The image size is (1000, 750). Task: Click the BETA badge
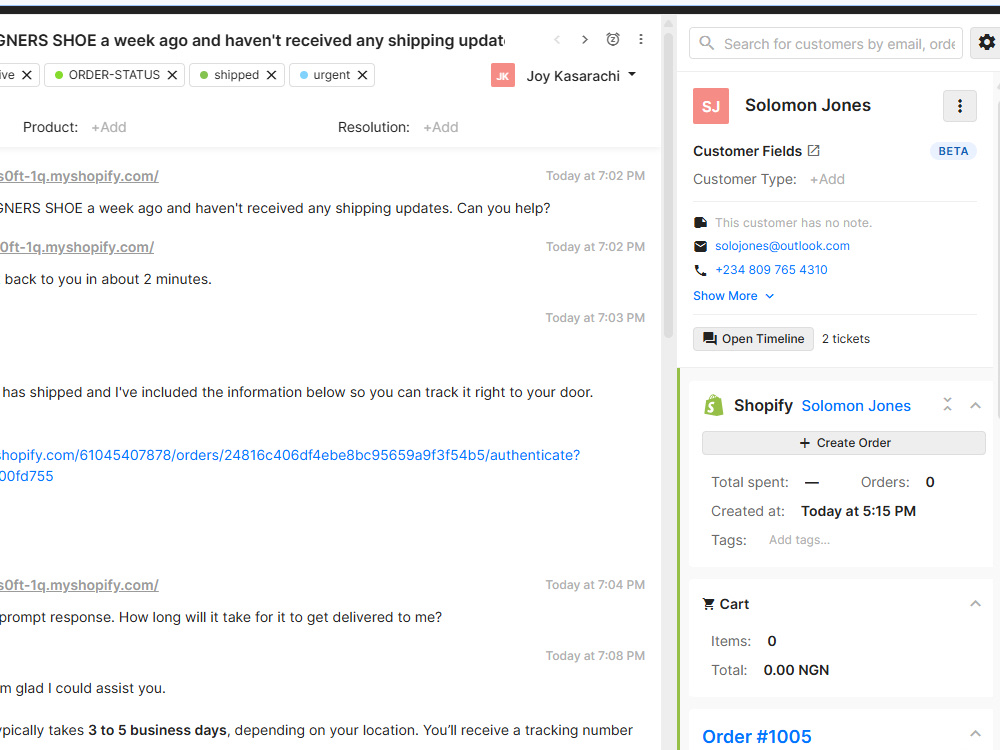[953, 151]
